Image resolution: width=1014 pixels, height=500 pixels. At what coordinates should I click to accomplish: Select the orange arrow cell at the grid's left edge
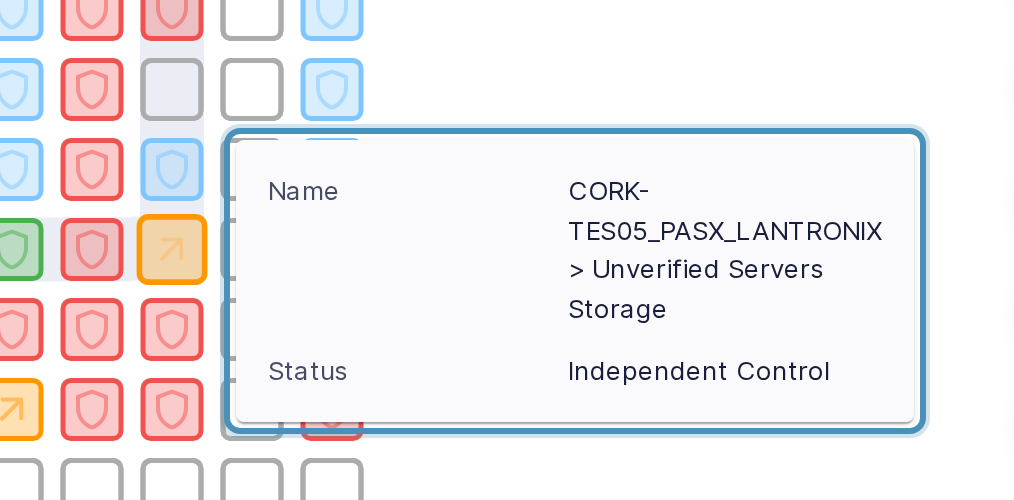coord(13,409)
